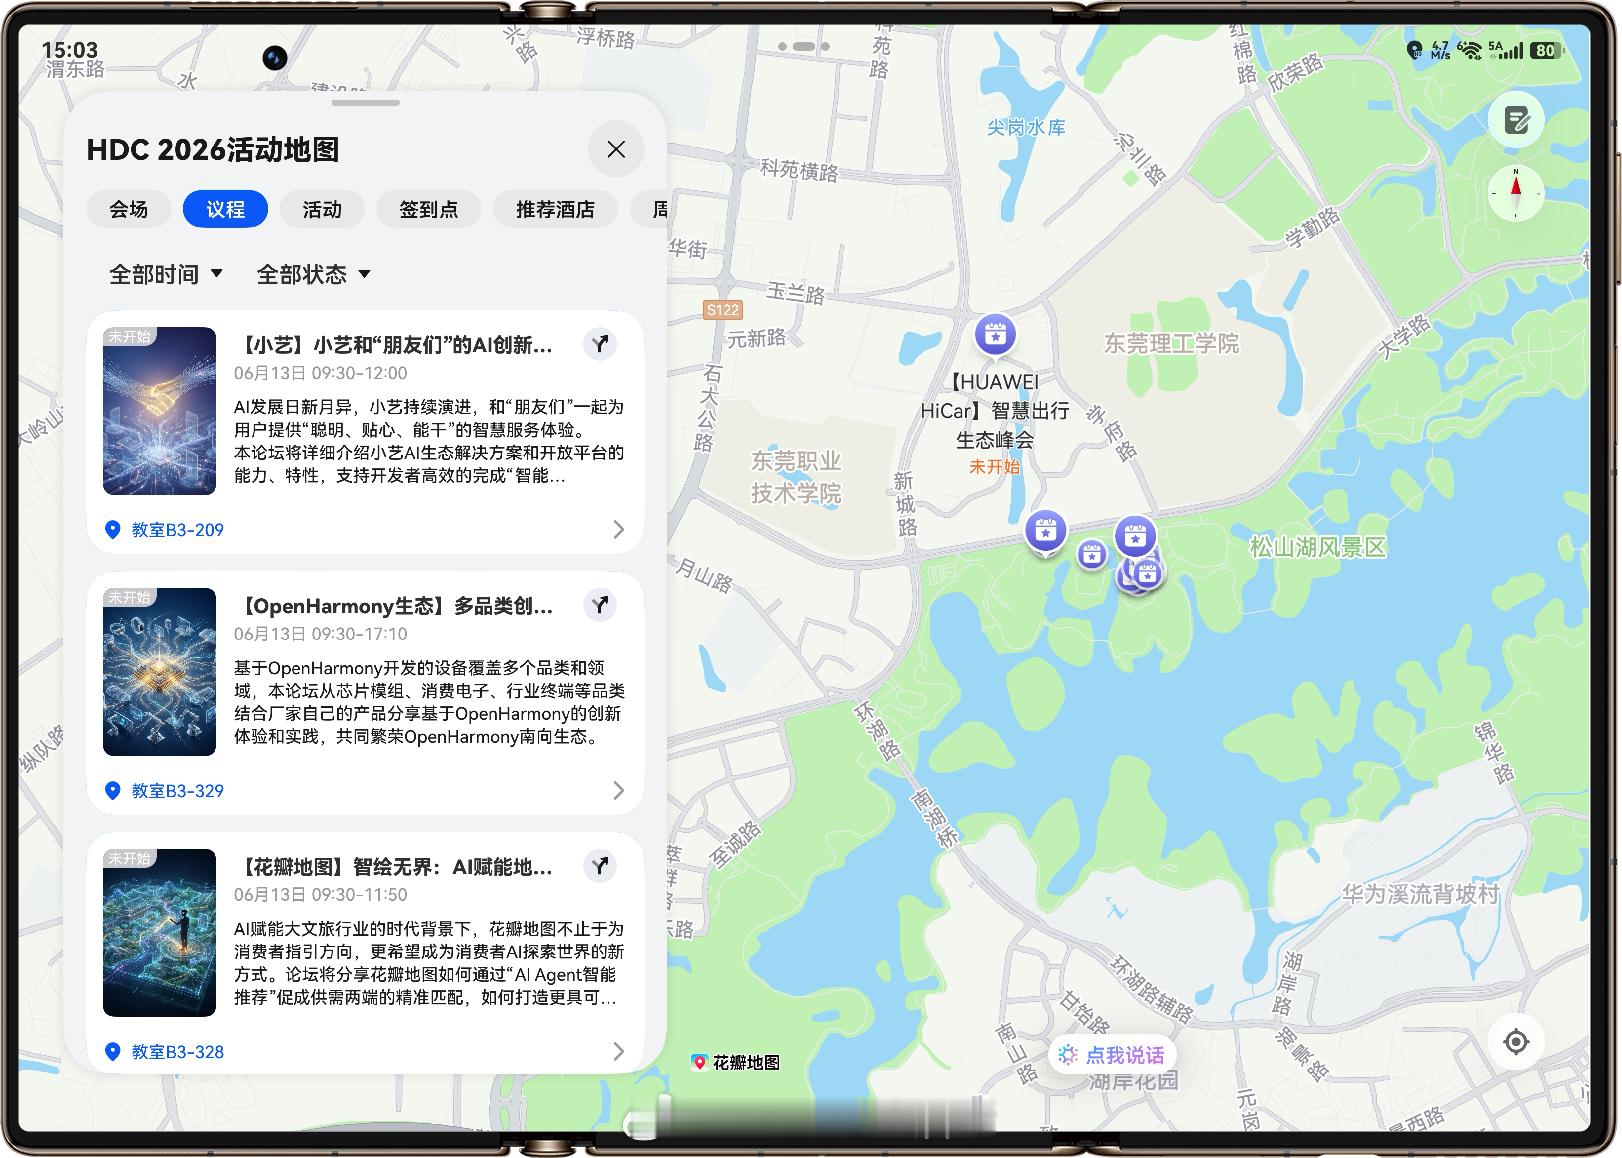Tap the Petal Maps logo icon
Image resolution: width=1622 pixels, height=1158 pixels.
coord(700,1062)
